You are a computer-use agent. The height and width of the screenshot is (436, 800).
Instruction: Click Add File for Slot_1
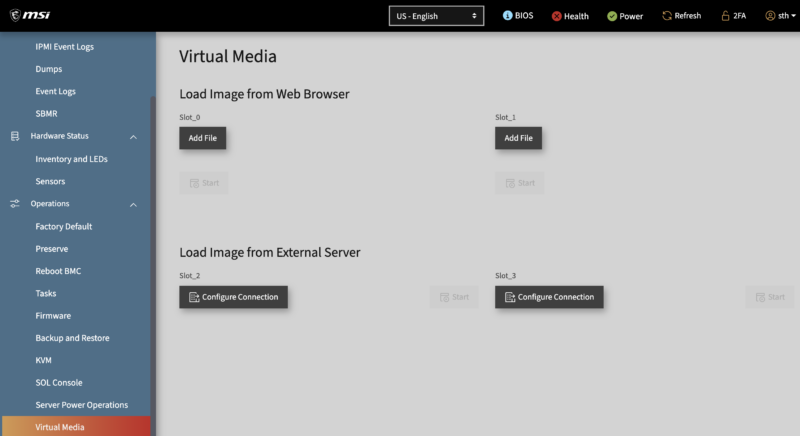click(518, 138)
